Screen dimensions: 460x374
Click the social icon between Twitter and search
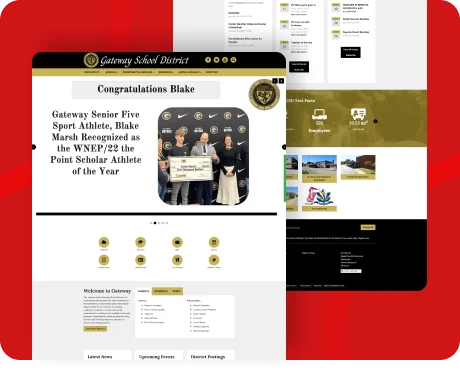pos(225,60)
